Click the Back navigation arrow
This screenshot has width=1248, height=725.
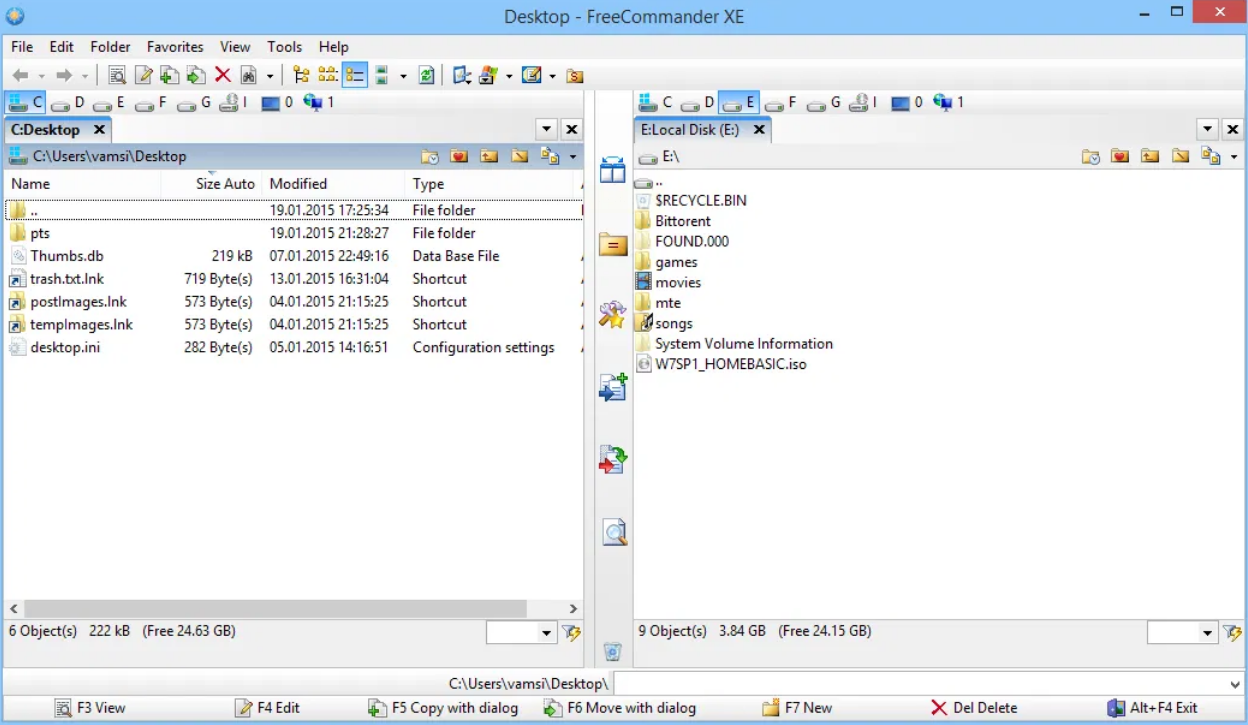20,75
